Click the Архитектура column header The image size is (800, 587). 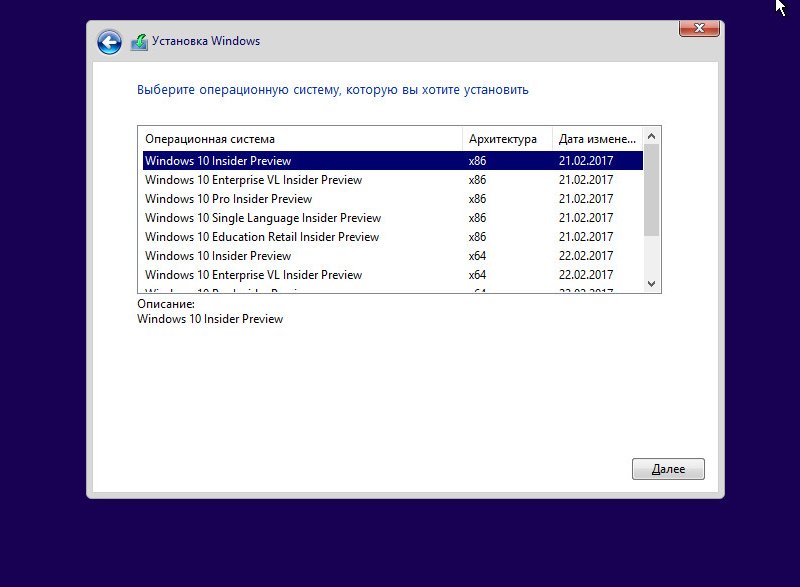click(x=507, y=139)
